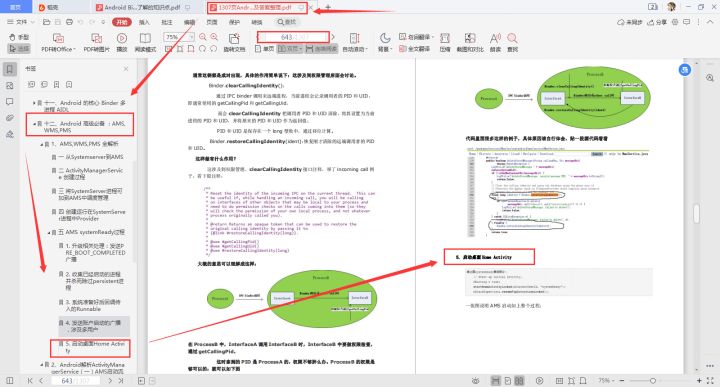Open the 自动滚动 auto-scroll tool
The image size is (720, 387).
click(x=354, y=43)
